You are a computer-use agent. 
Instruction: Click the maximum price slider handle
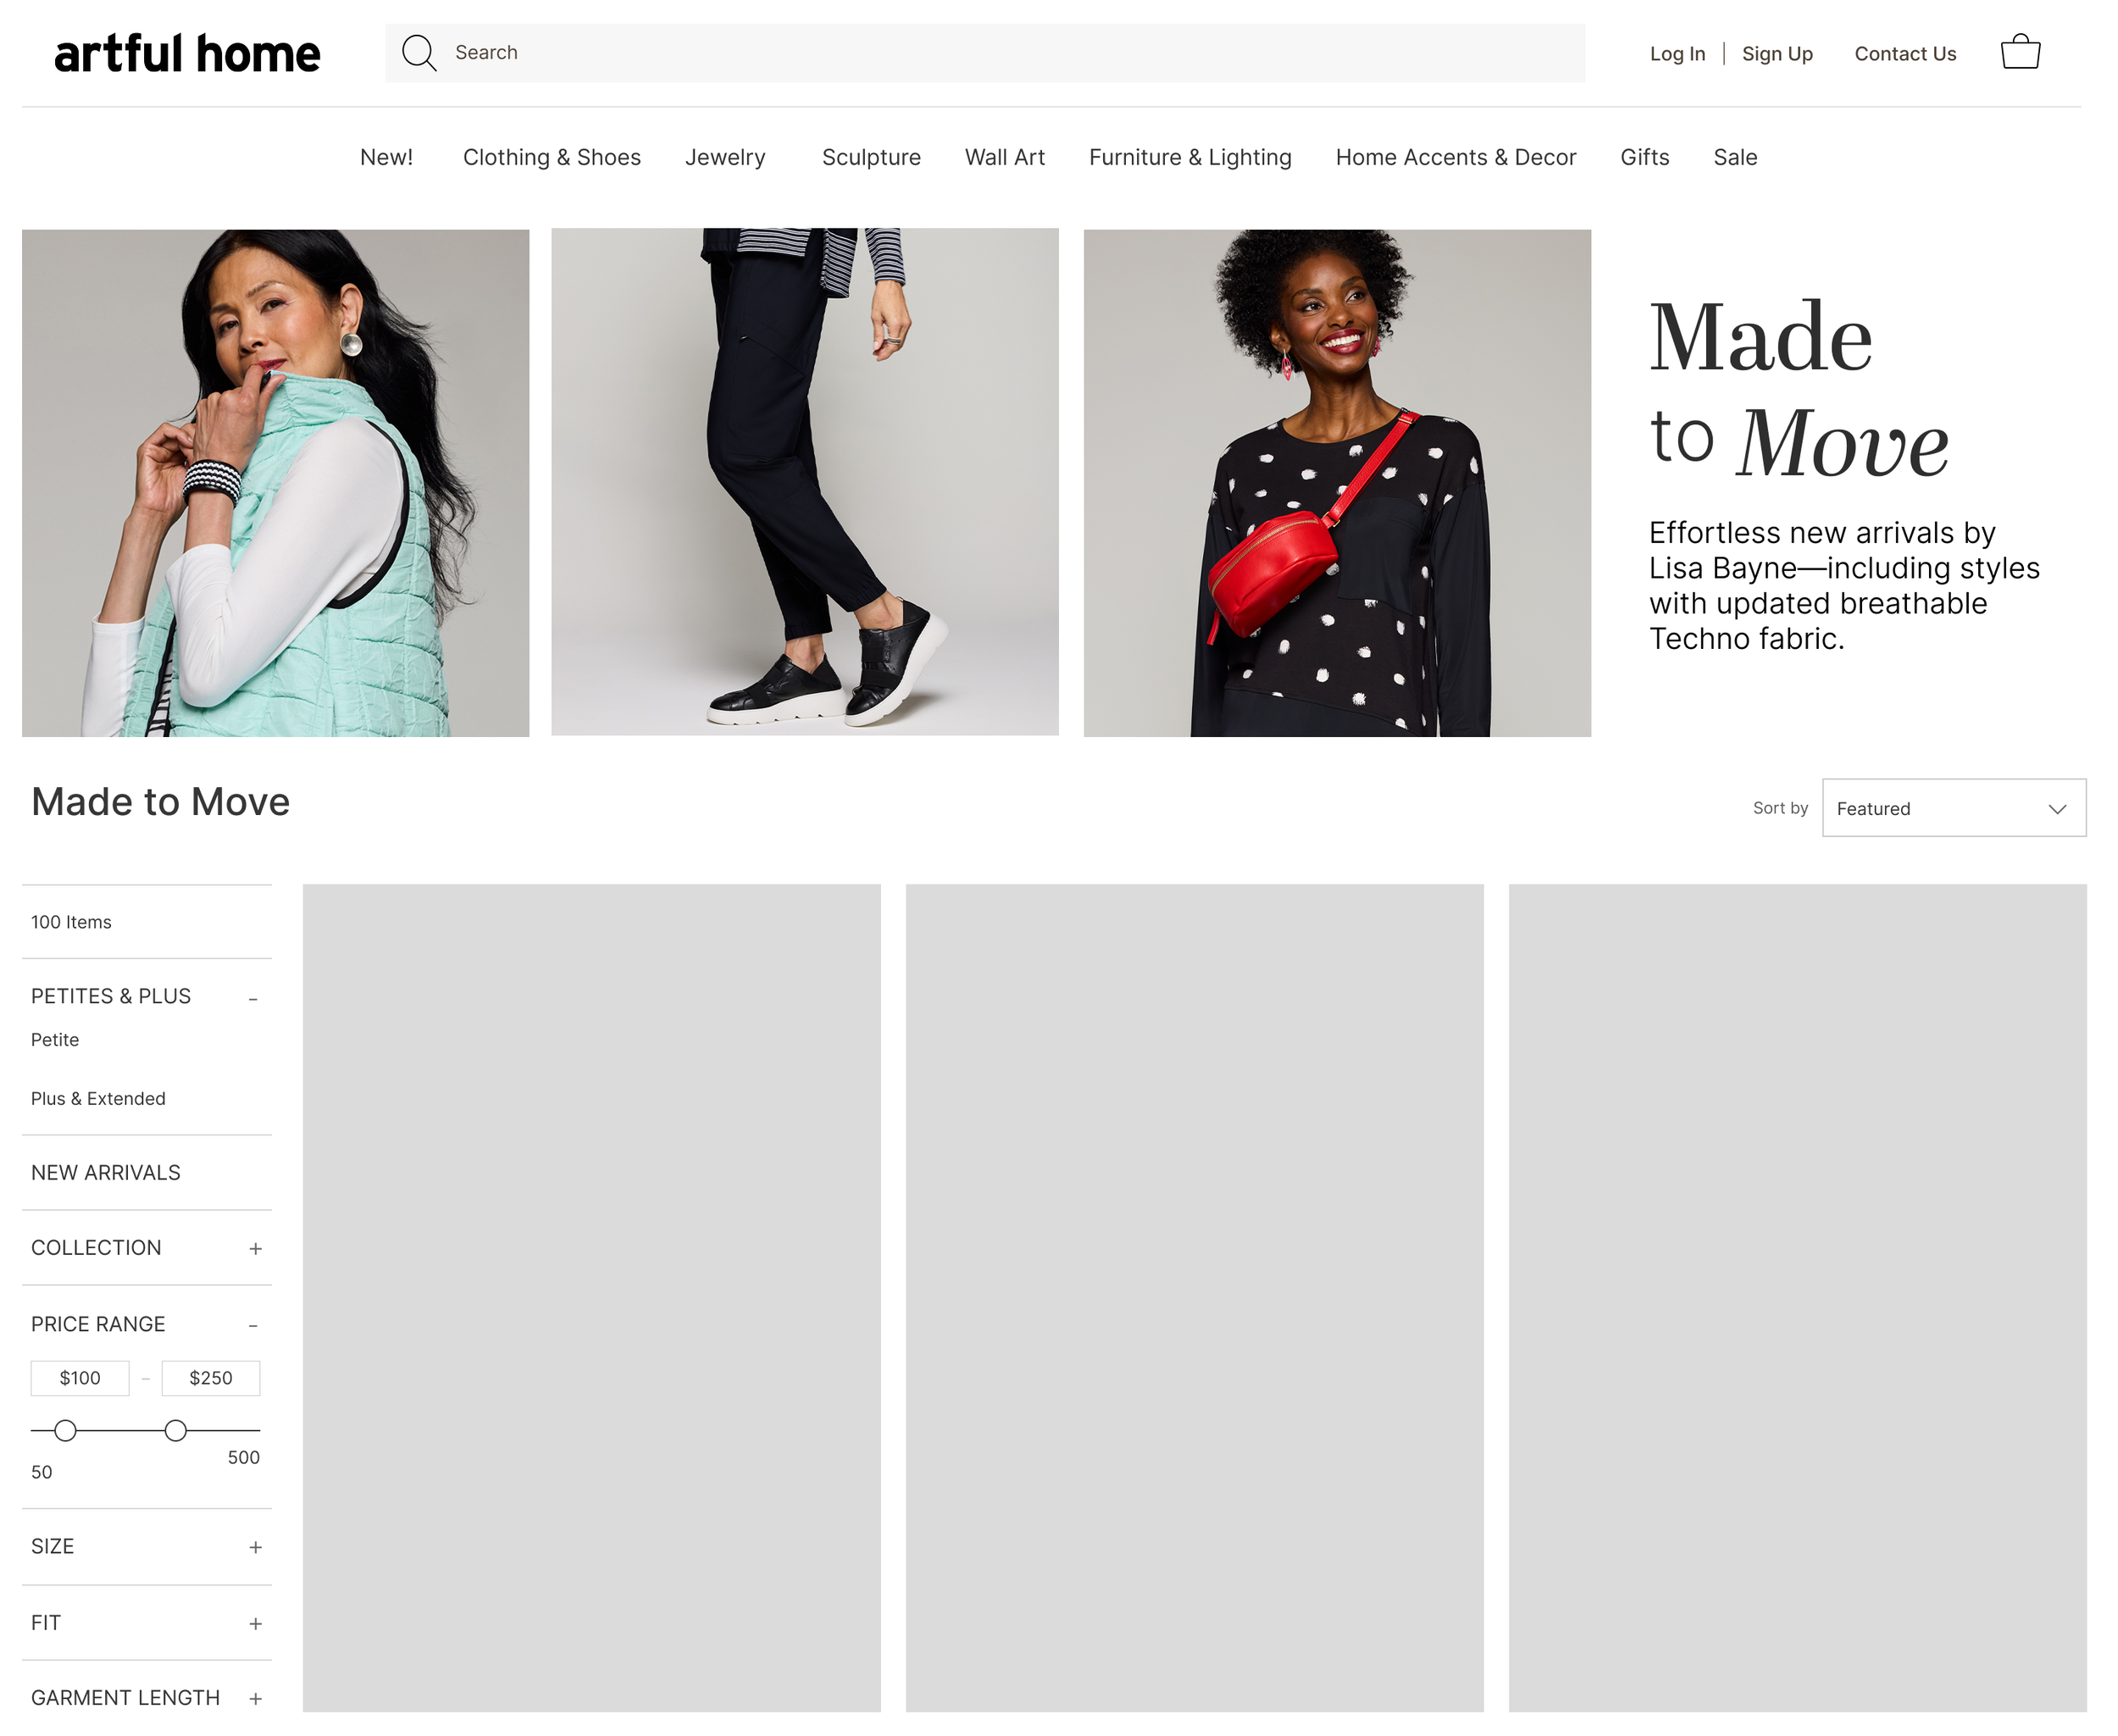175,1430
